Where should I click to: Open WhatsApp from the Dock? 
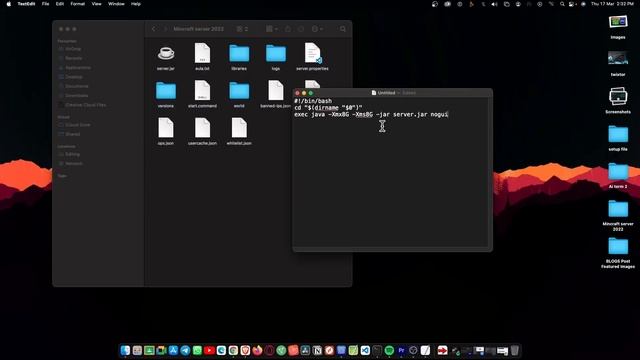(x=197, y=350)
